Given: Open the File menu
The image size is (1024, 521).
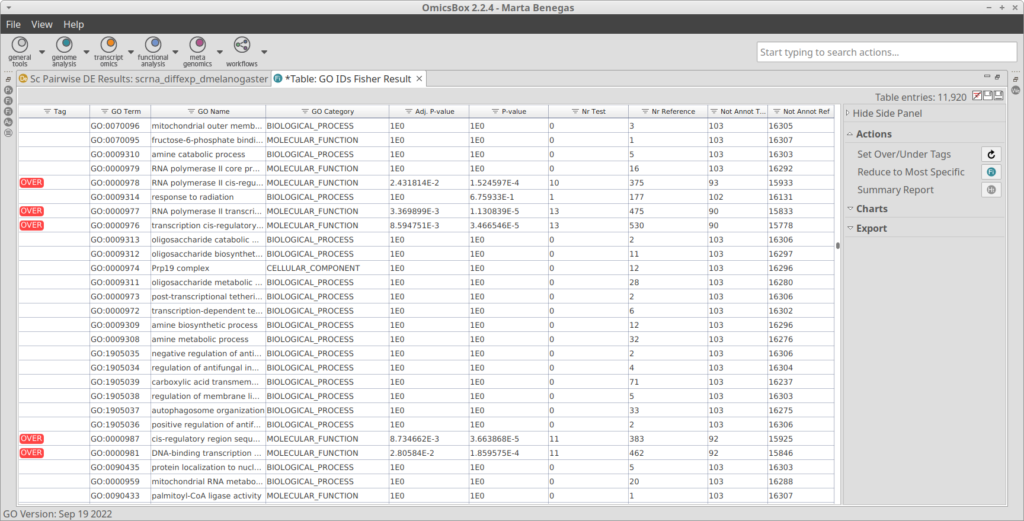Looking at the screenshot, I should [13, 24].
